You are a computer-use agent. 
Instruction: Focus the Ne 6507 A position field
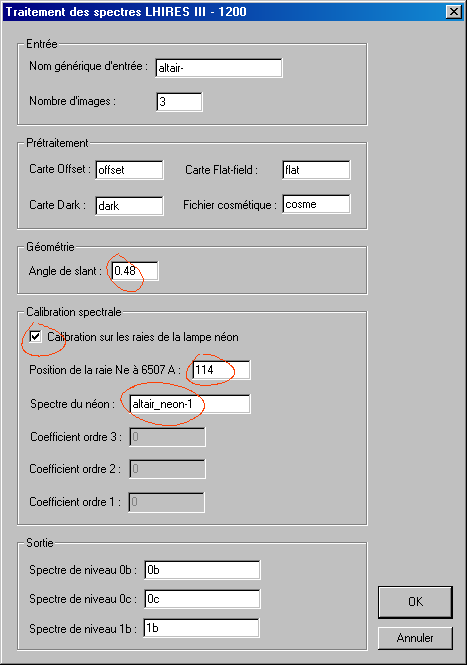tap(221, 370)
